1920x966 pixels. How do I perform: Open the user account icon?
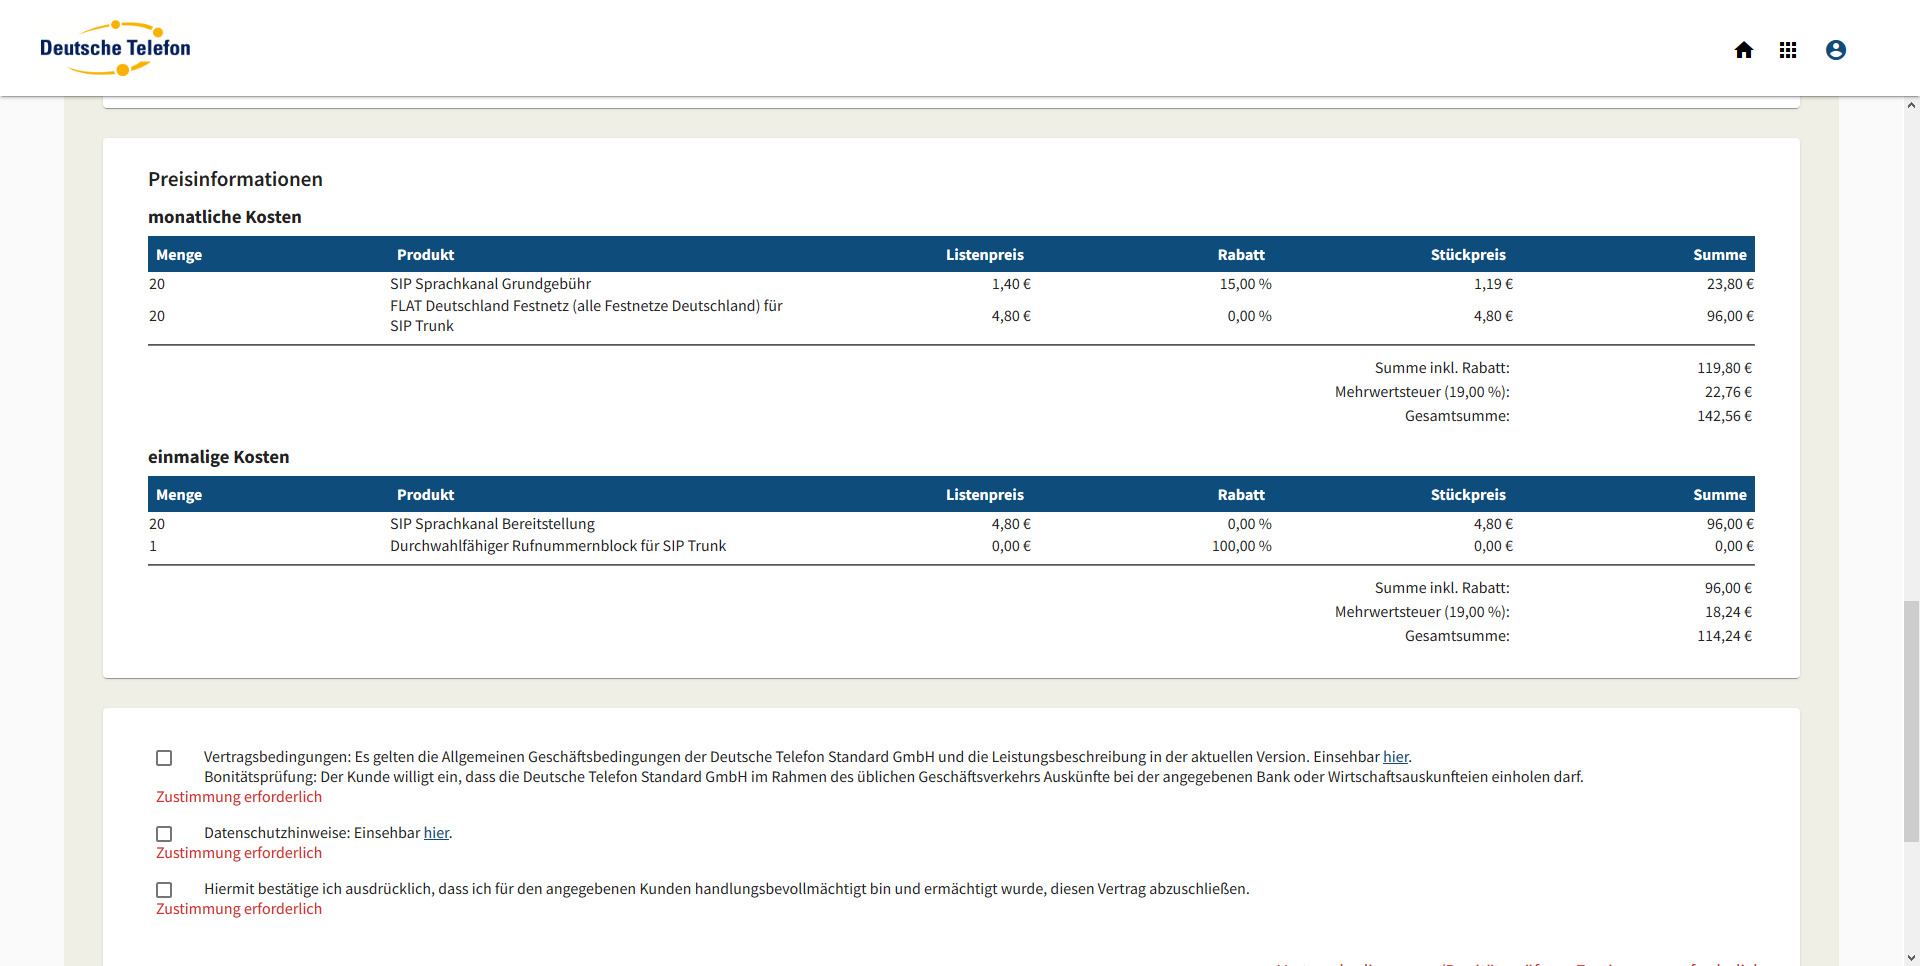click(x=1835, y=50)
